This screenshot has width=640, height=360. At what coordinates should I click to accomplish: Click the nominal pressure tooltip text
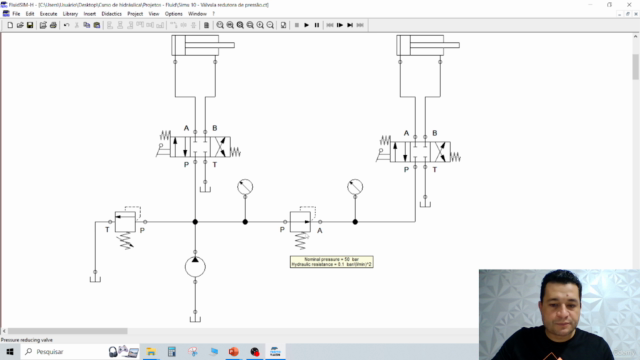(x=331, y=262)
